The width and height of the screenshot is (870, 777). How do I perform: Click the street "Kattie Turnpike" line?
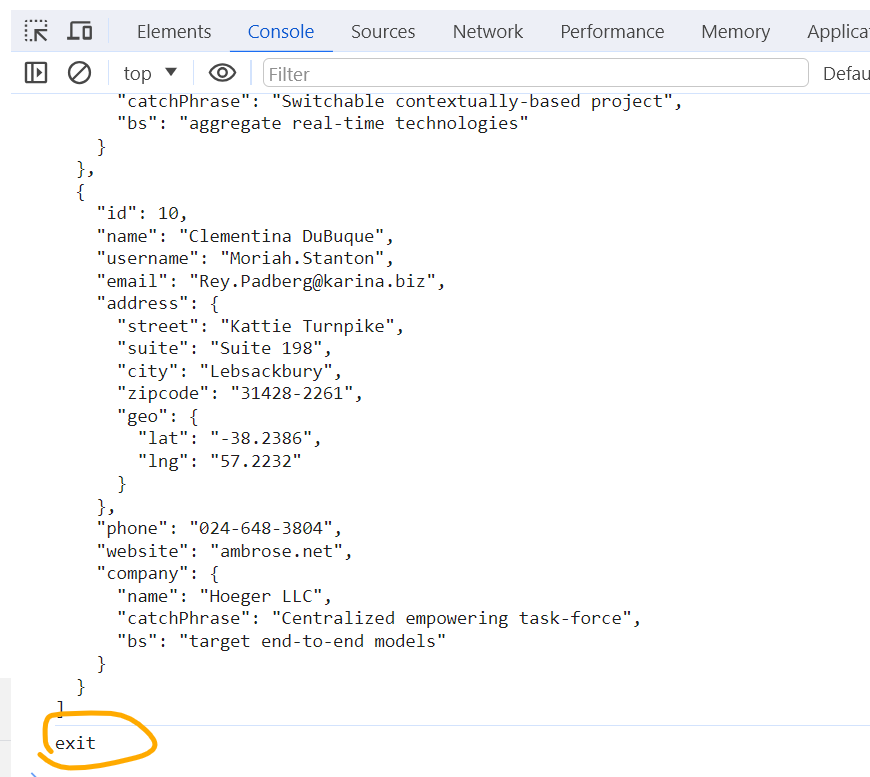[x=260, y=326]
